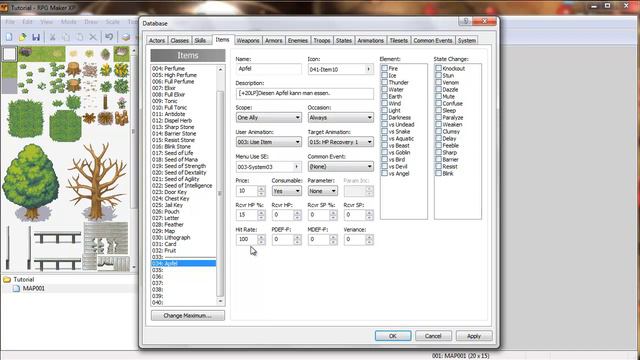Screen dimensions: 640x360
Task: Open the Parameter dropdown showing None
Action: 322,191
